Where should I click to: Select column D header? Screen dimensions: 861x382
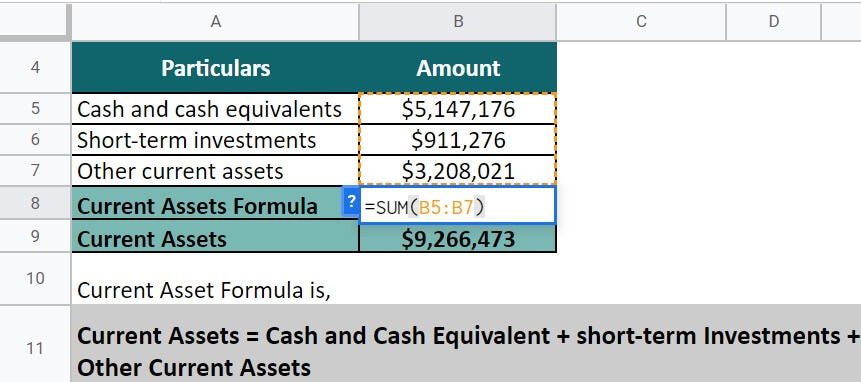tap(773, 21)
